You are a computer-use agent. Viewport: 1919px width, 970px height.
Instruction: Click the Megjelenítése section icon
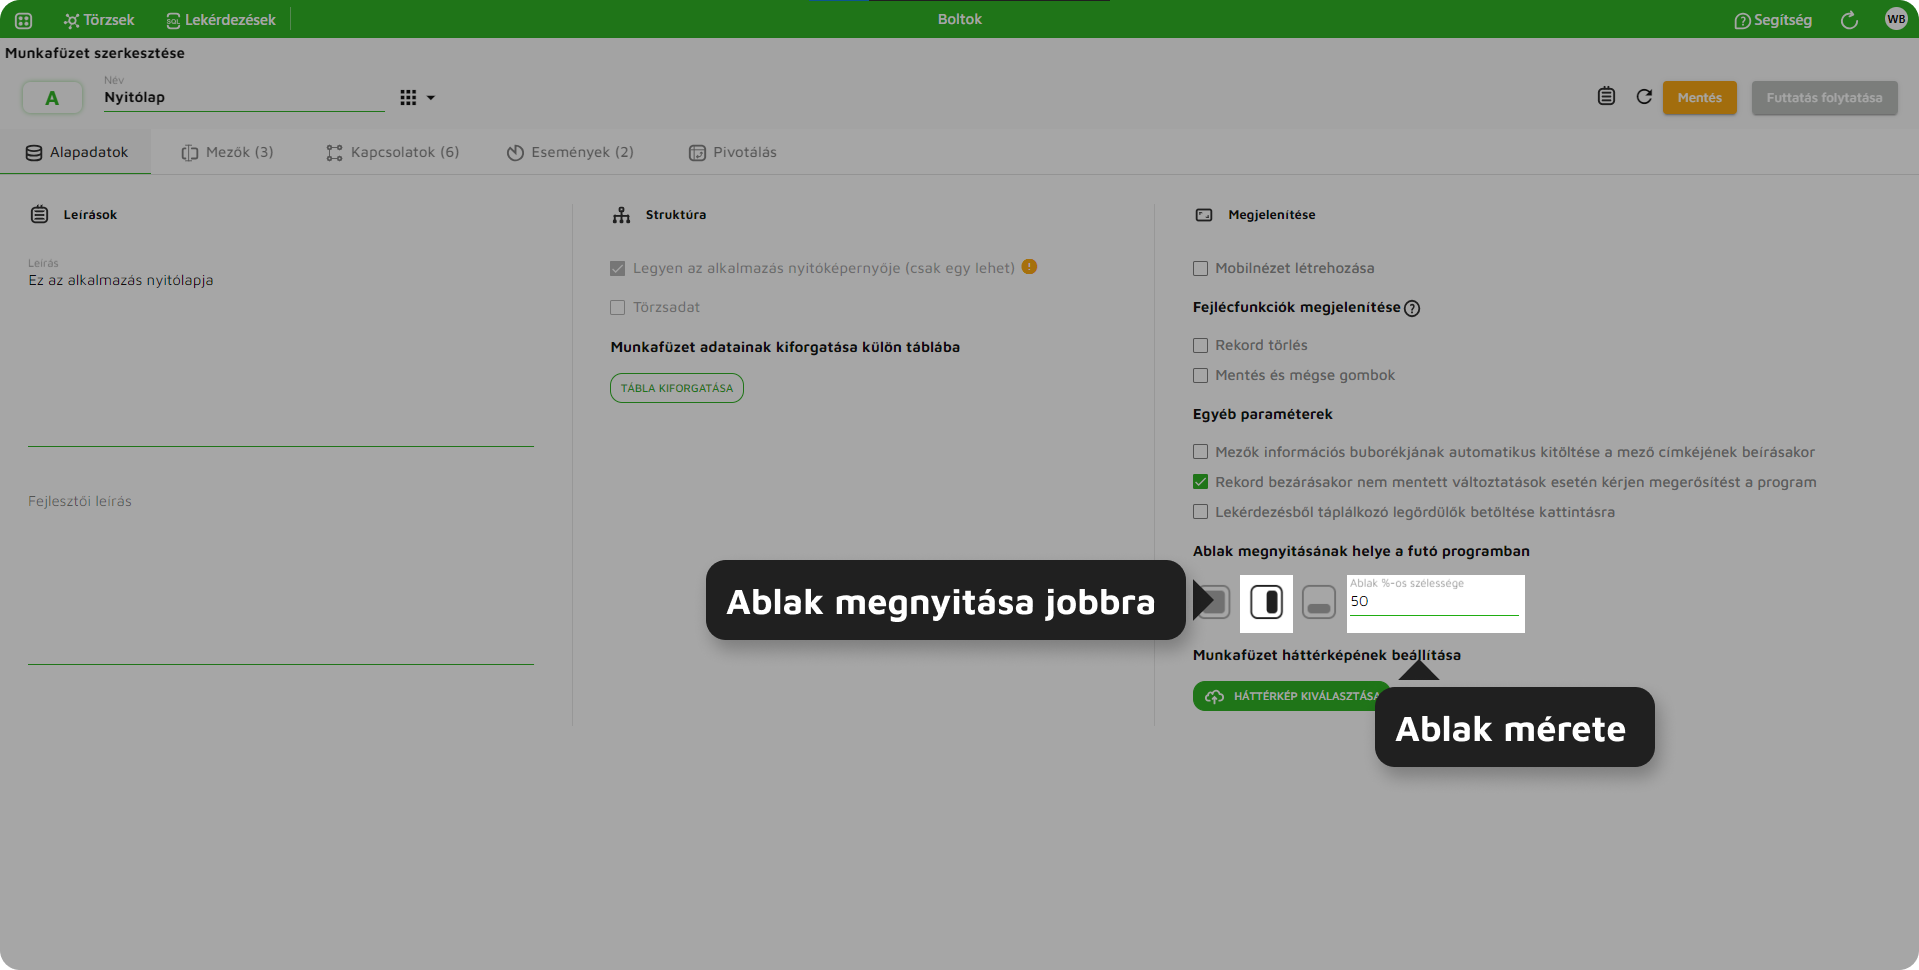(x=1204, y=215)
